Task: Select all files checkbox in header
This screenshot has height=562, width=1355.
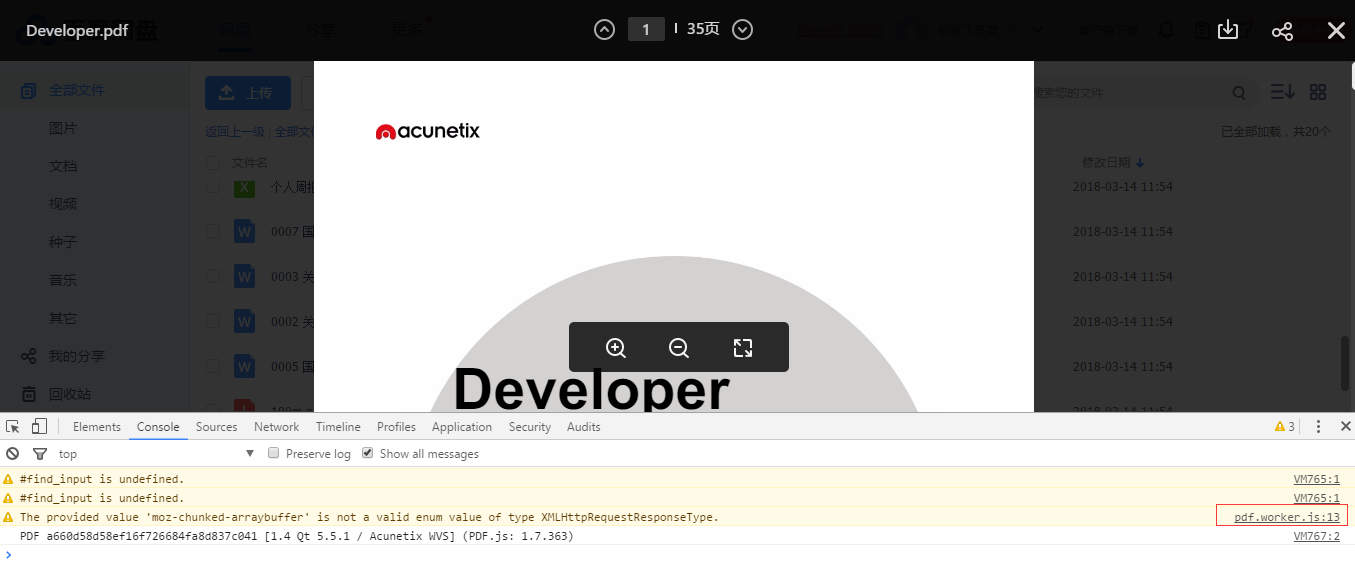Action: pyautogui.click(x=213, y=162)
